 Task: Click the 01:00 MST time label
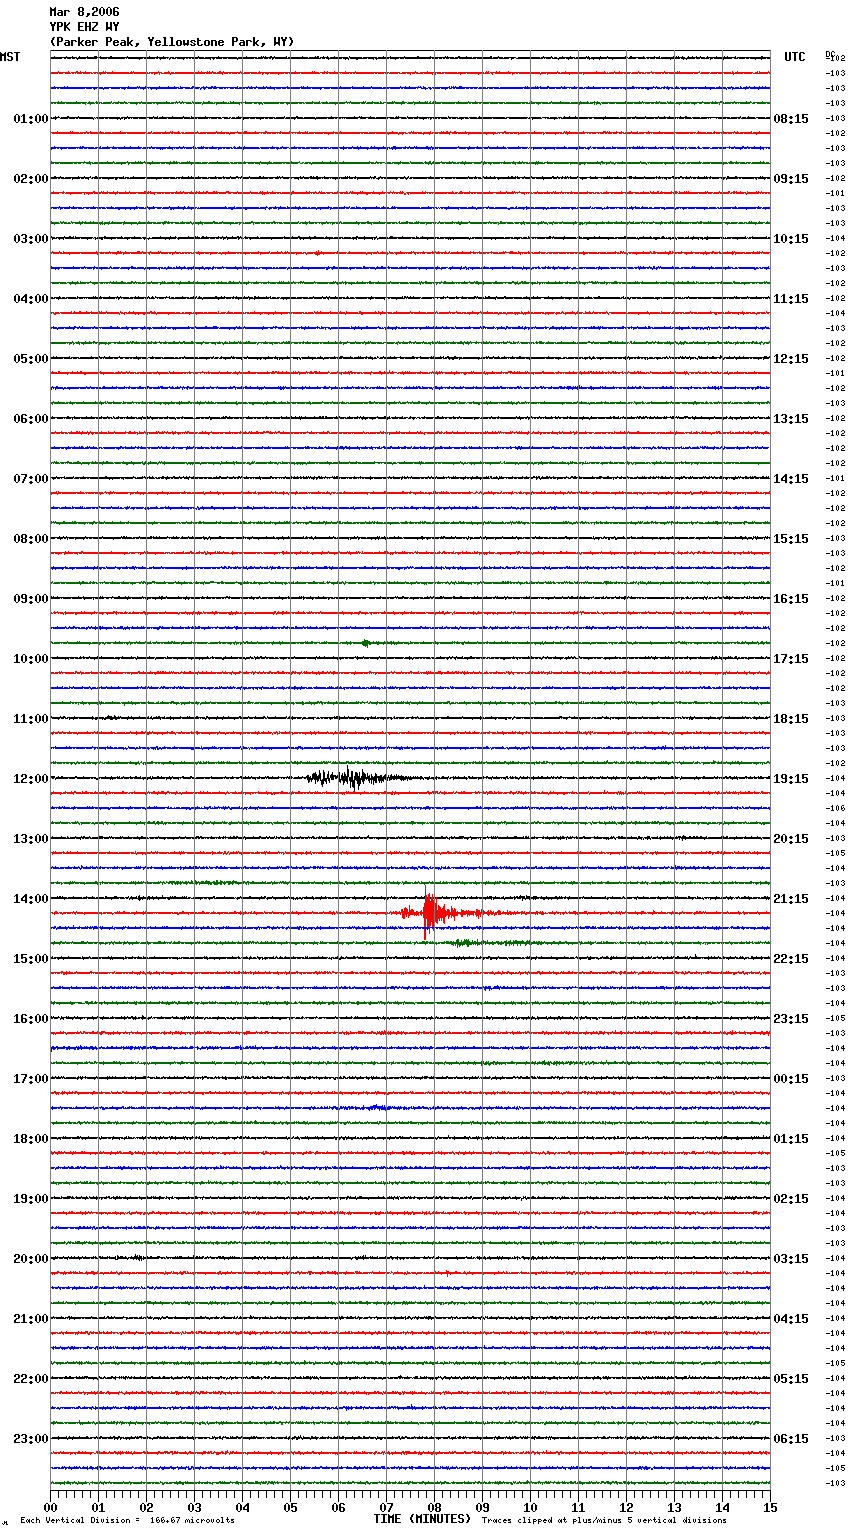(30, 119)
